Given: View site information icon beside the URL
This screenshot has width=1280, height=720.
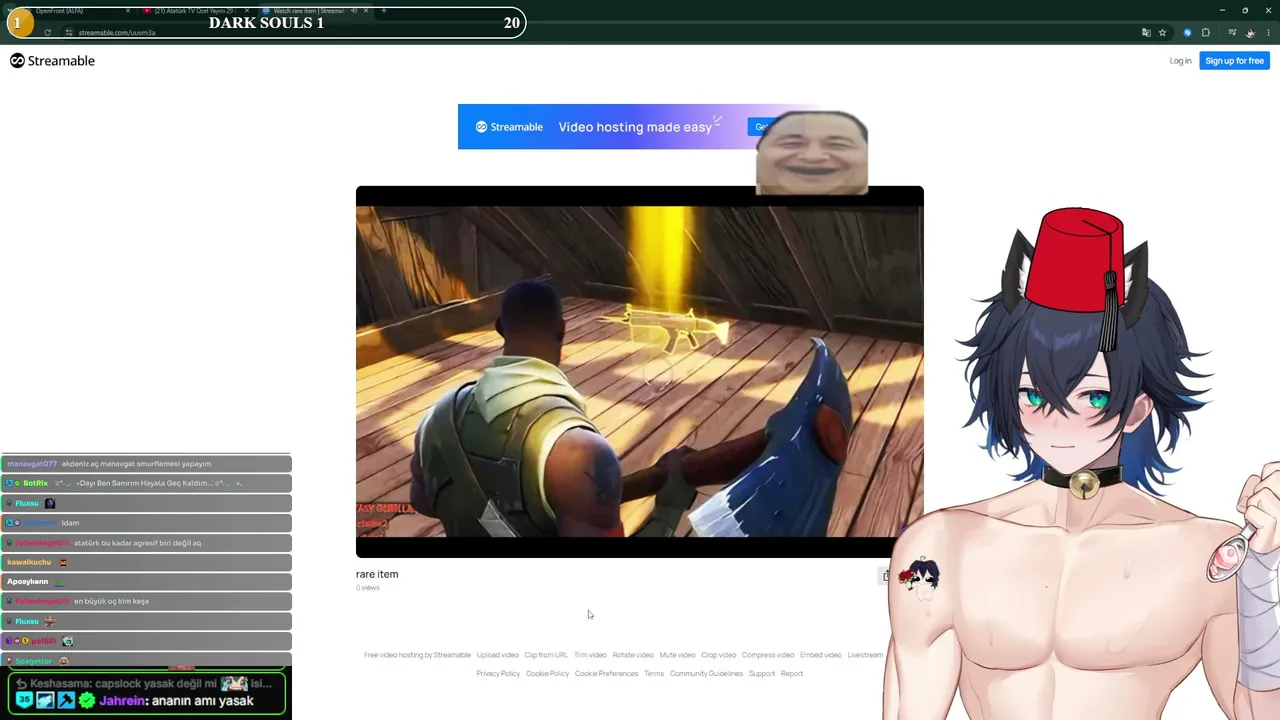Looking at the screenshot, I should coord(69,33).
